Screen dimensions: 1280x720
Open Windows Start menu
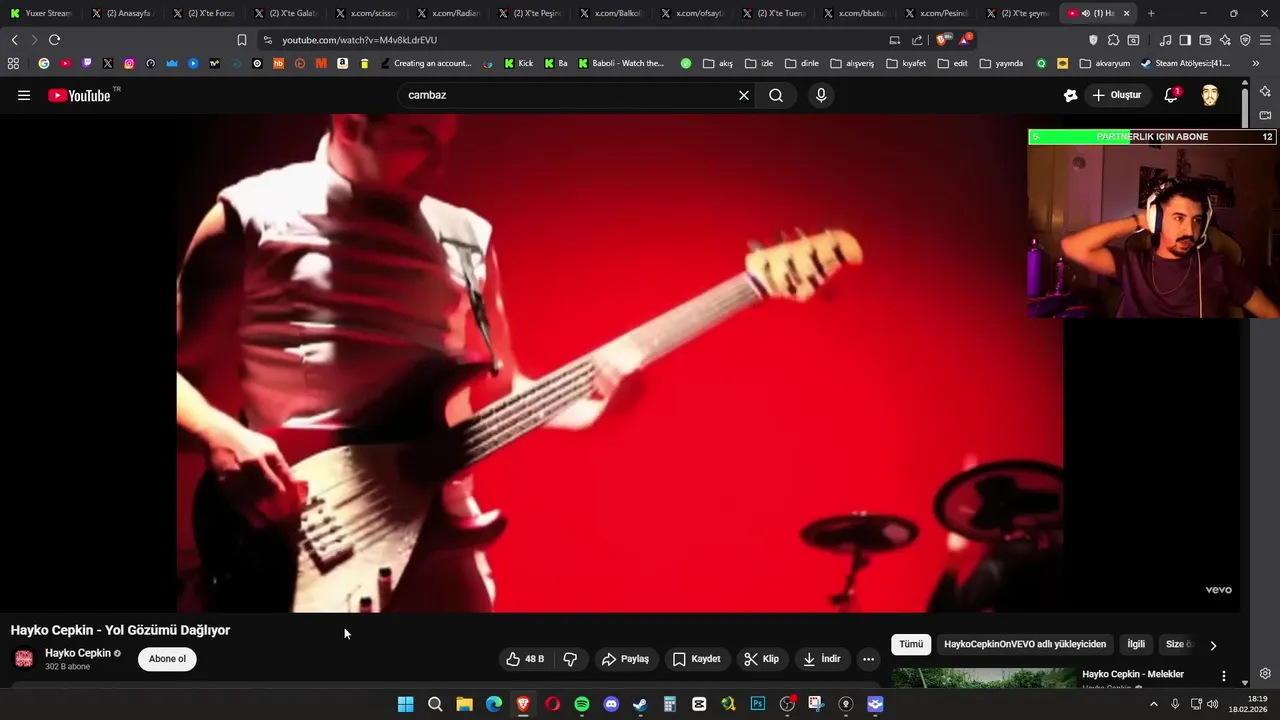pos(405,704)
